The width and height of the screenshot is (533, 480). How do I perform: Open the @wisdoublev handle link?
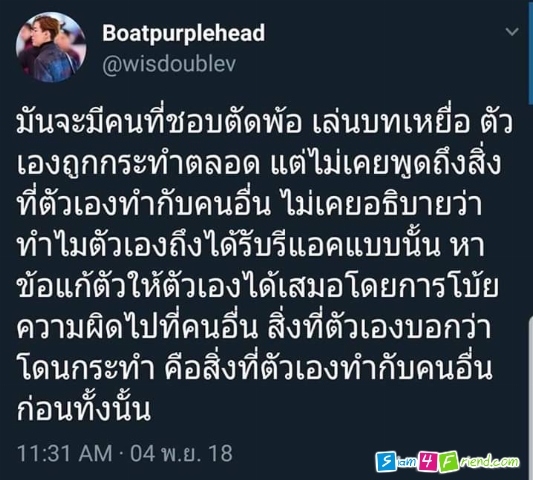tap(169, 64)
